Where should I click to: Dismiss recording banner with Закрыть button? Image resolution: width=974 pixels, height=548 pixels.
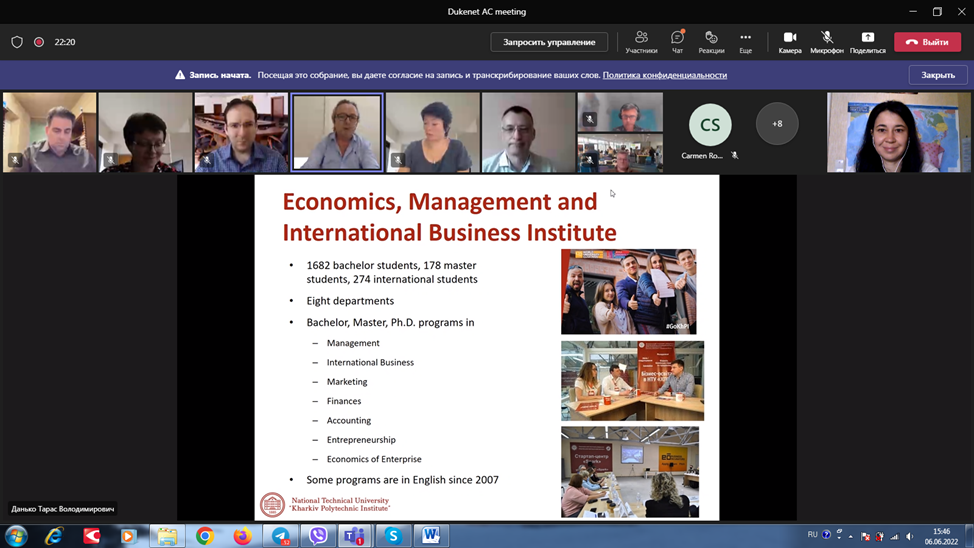click(x=937, y=75)
